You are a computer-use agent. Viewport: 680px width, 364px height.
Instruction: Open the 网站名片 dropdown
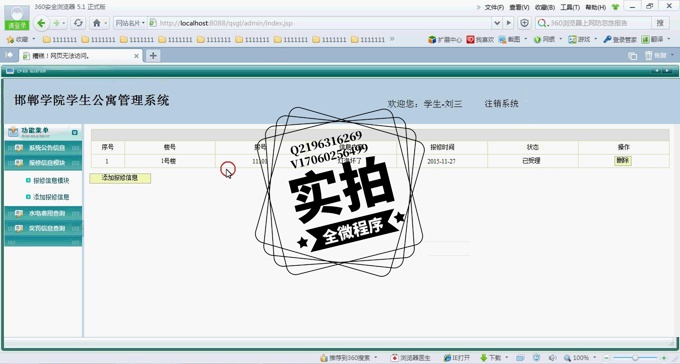point(130,23)
